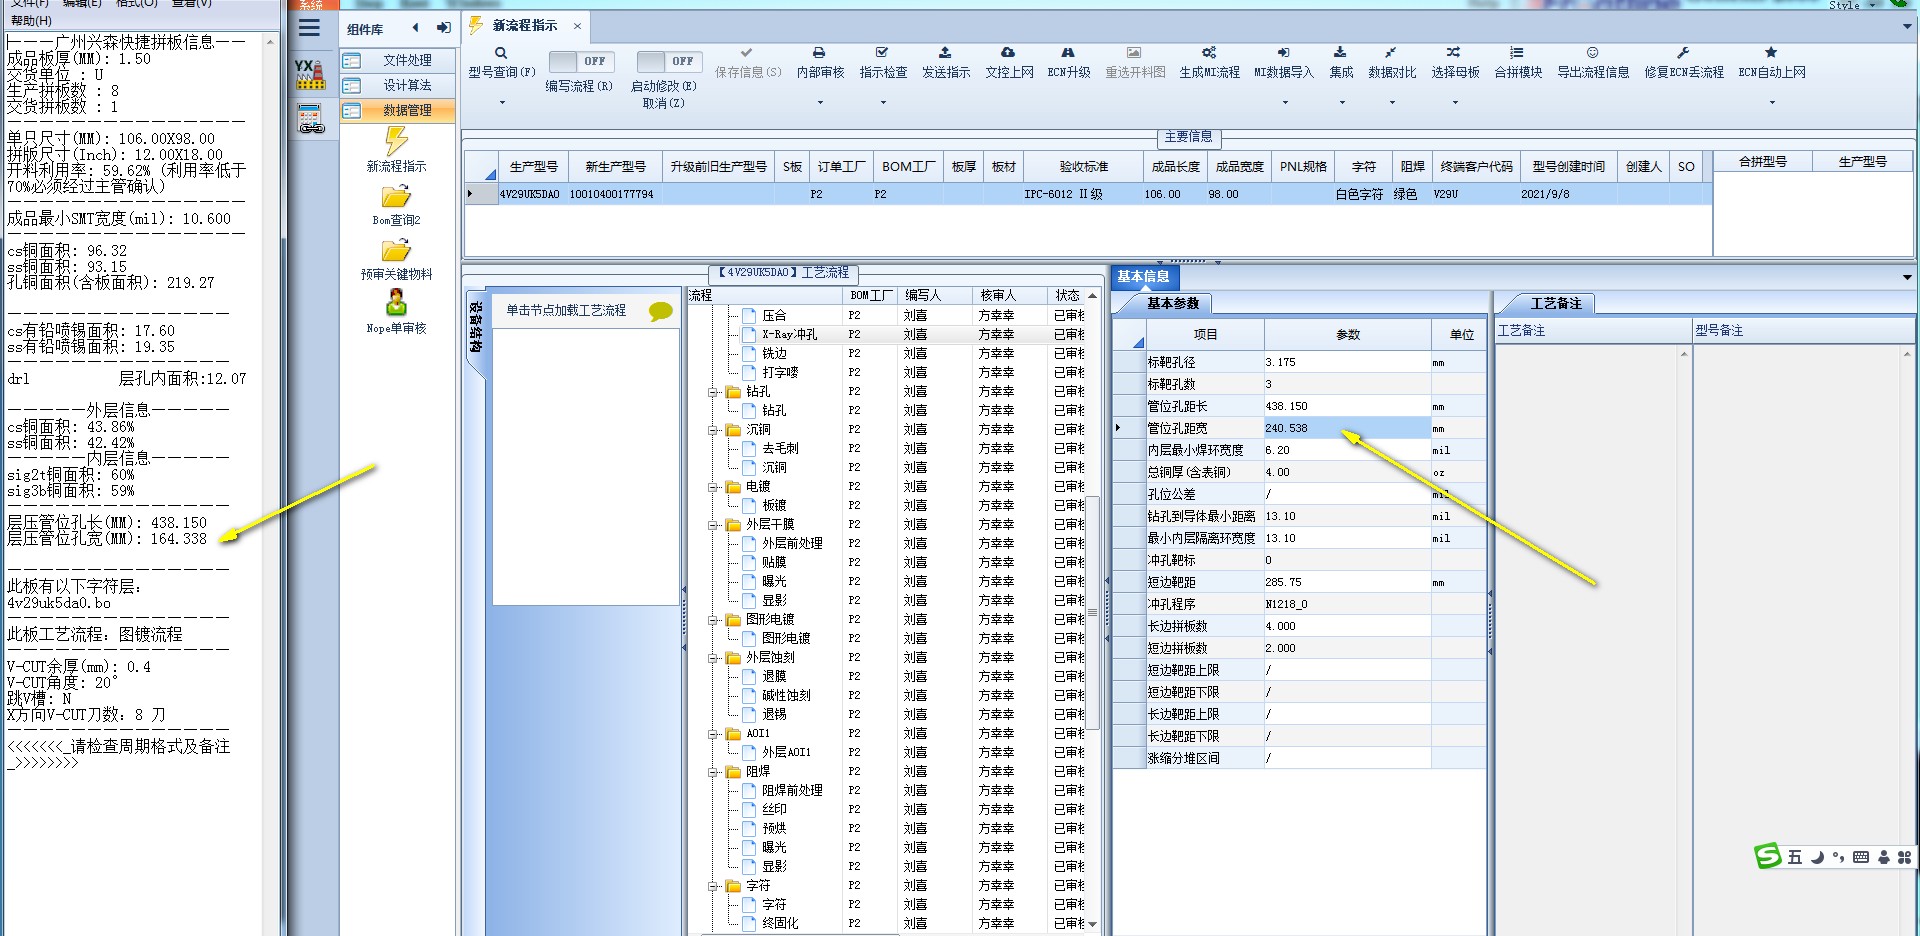The height and width of the screenshot is (936, 1920).
Task: Select the 碱性蚀刻 step in process tree
Action: 787,696
